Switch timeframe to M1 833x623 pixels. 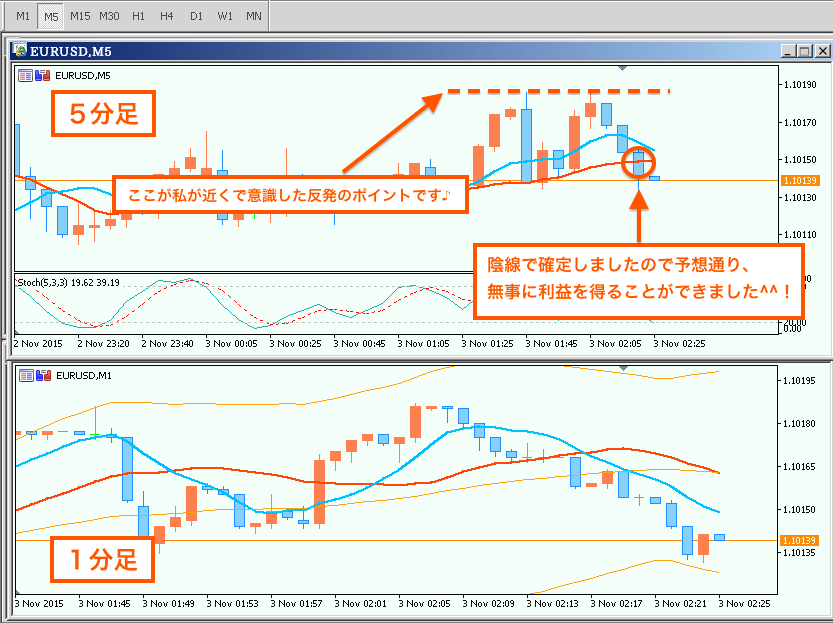tap(23, 16)
